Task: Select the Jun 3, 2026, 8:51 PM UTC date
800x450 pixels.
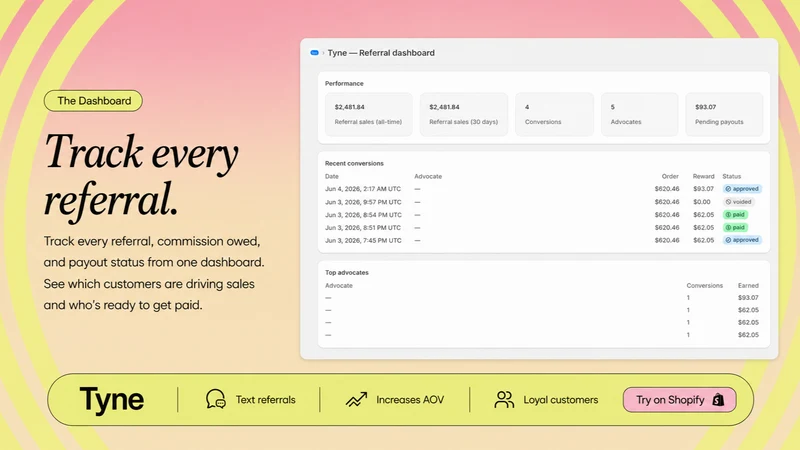Action: coord(363,228)
